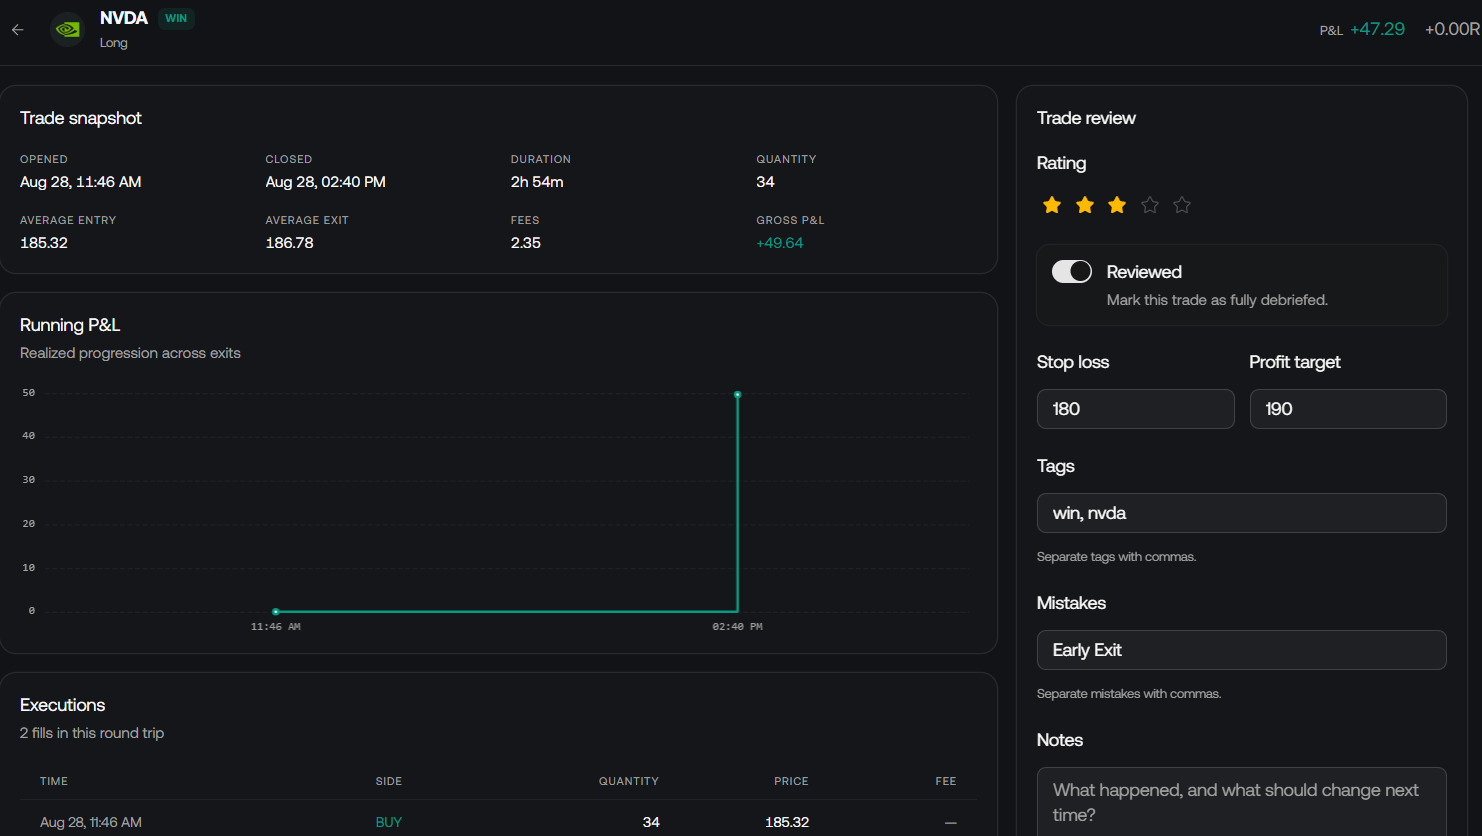Set rating to one star
This screenshot has height=836, width=1482.
coord(1052,205)
